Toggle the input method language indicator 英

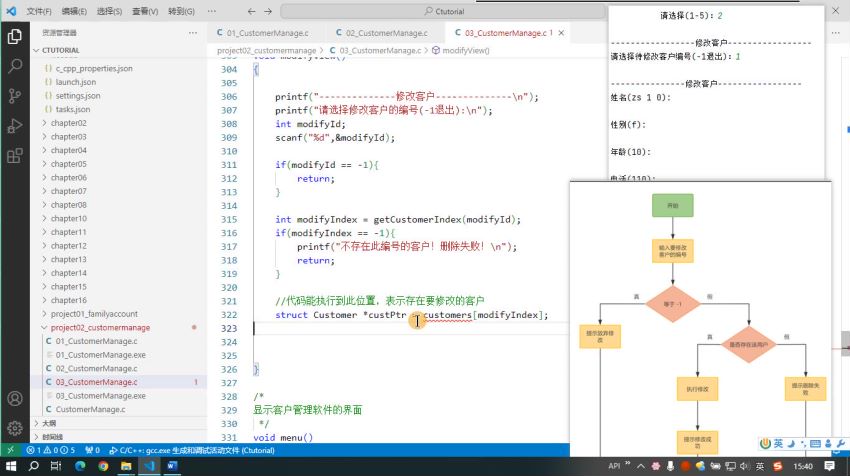click(760, 466)
